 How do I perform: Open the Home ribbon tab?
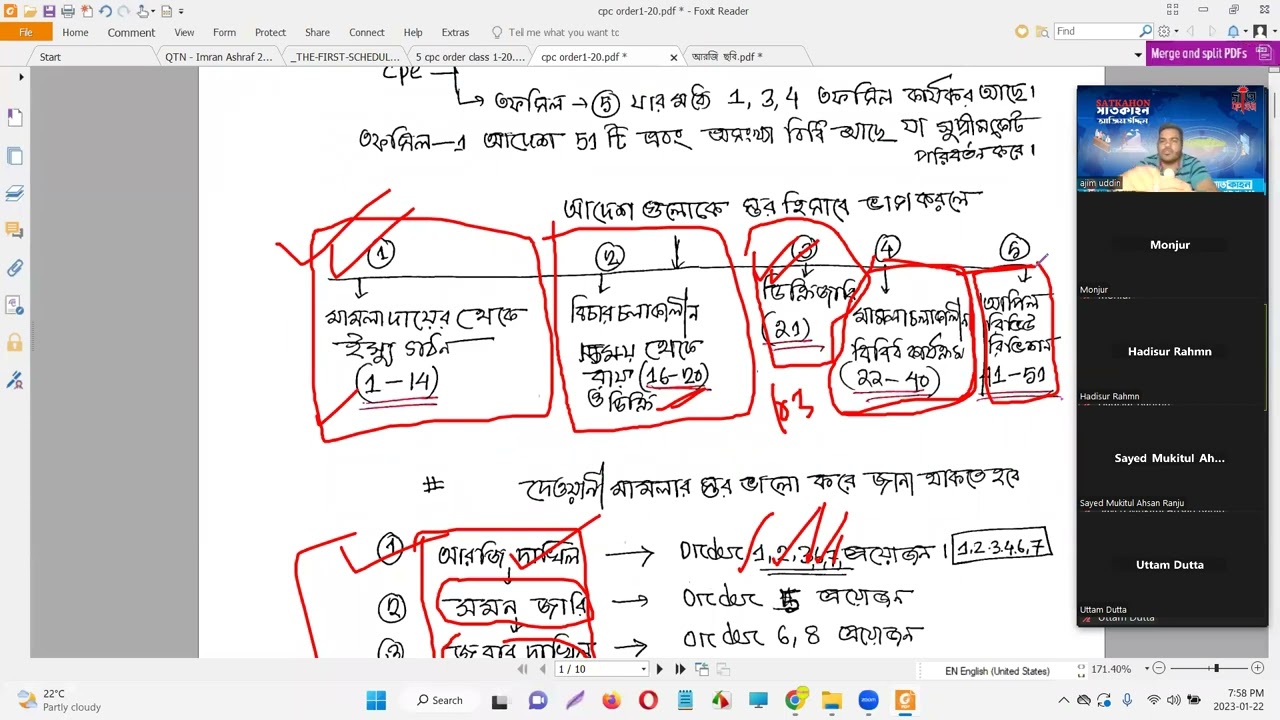pos(75,32)
